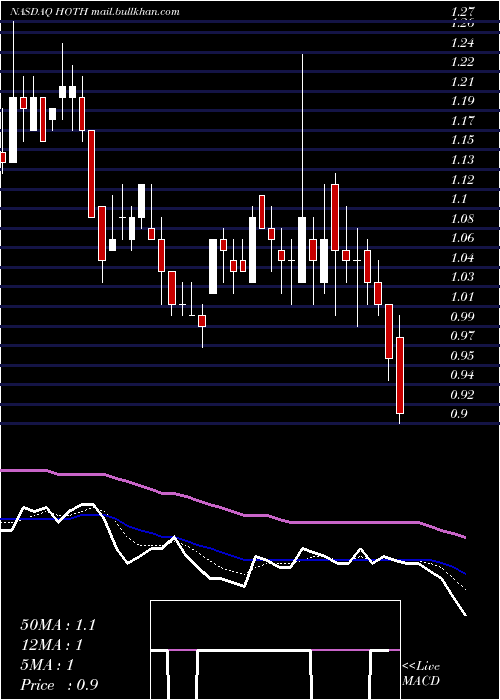Click the 1.03 price axis label
The height and width of the screenshot is (700, 500).
click(x=462, y=277)
